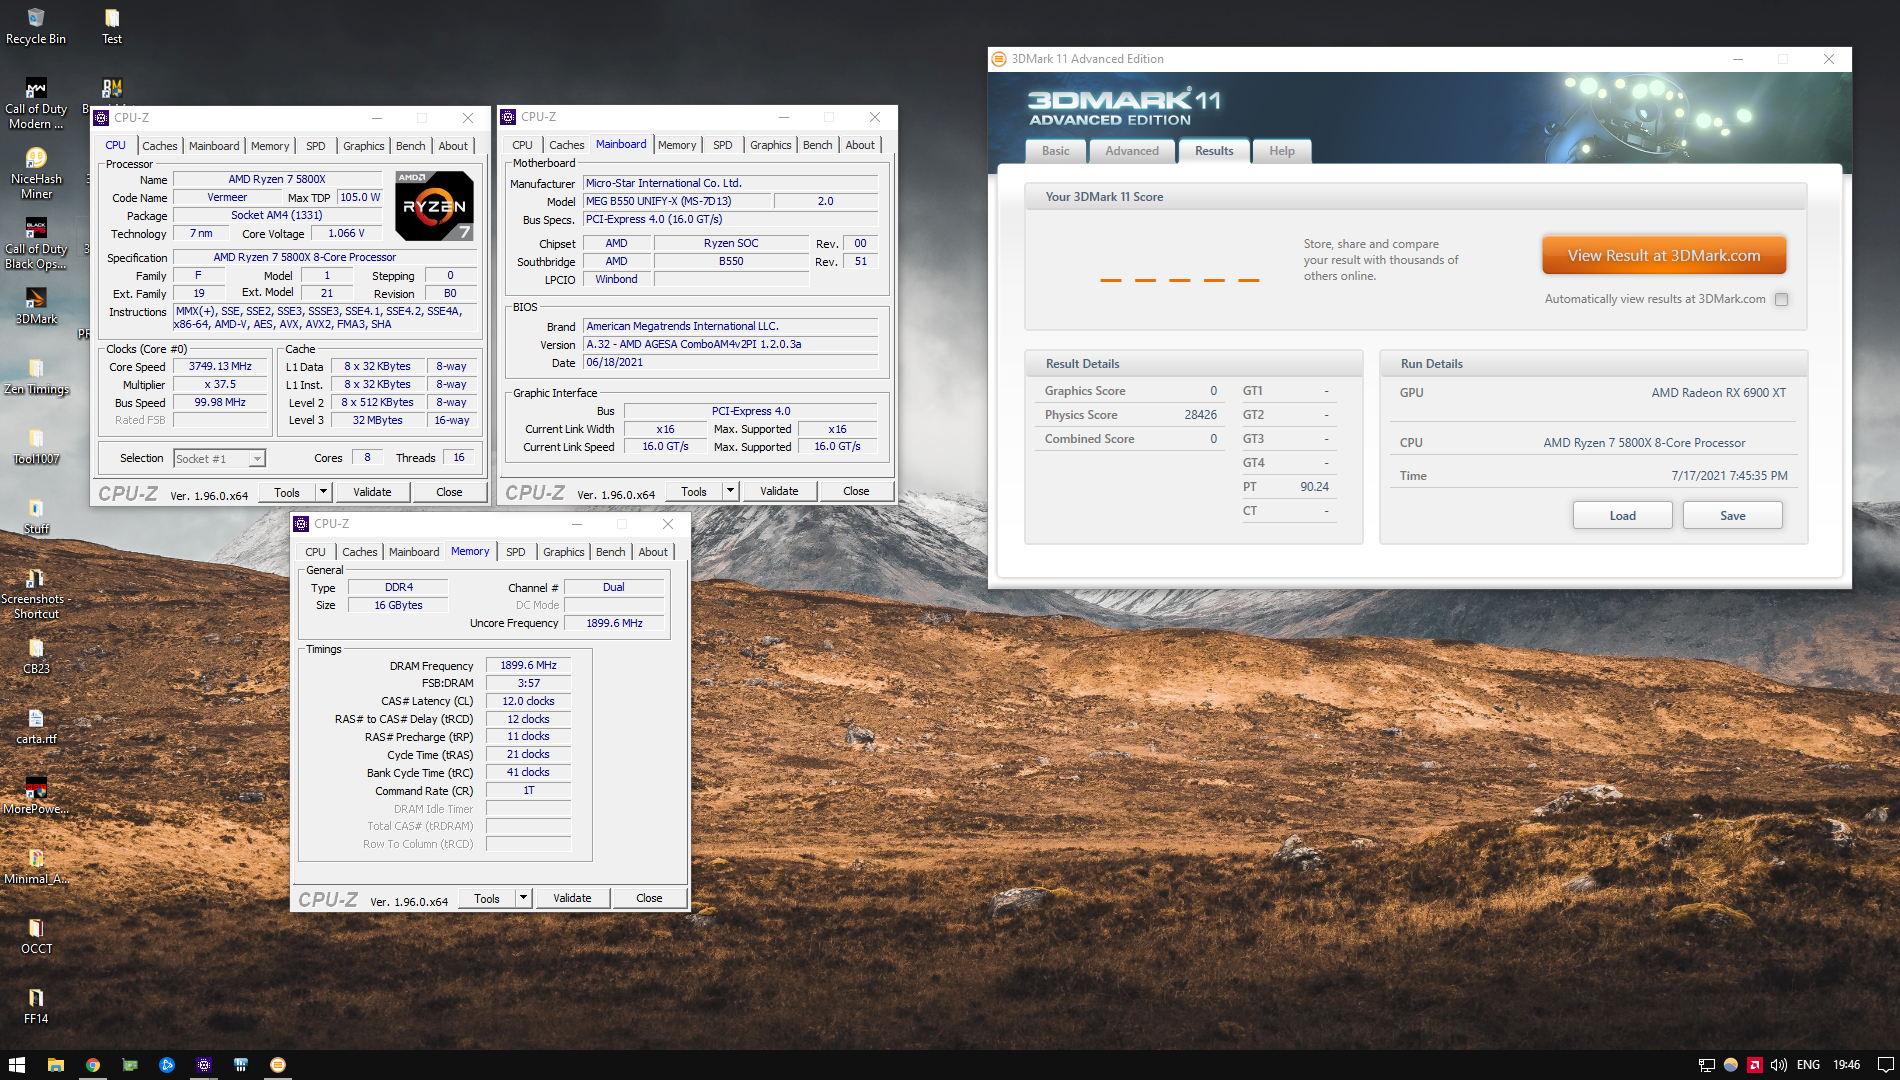The height and width of the screenshot is (1080, 1900).
Task: Click Validate in the Memory CPU-Z window
Action: (572, 898)
